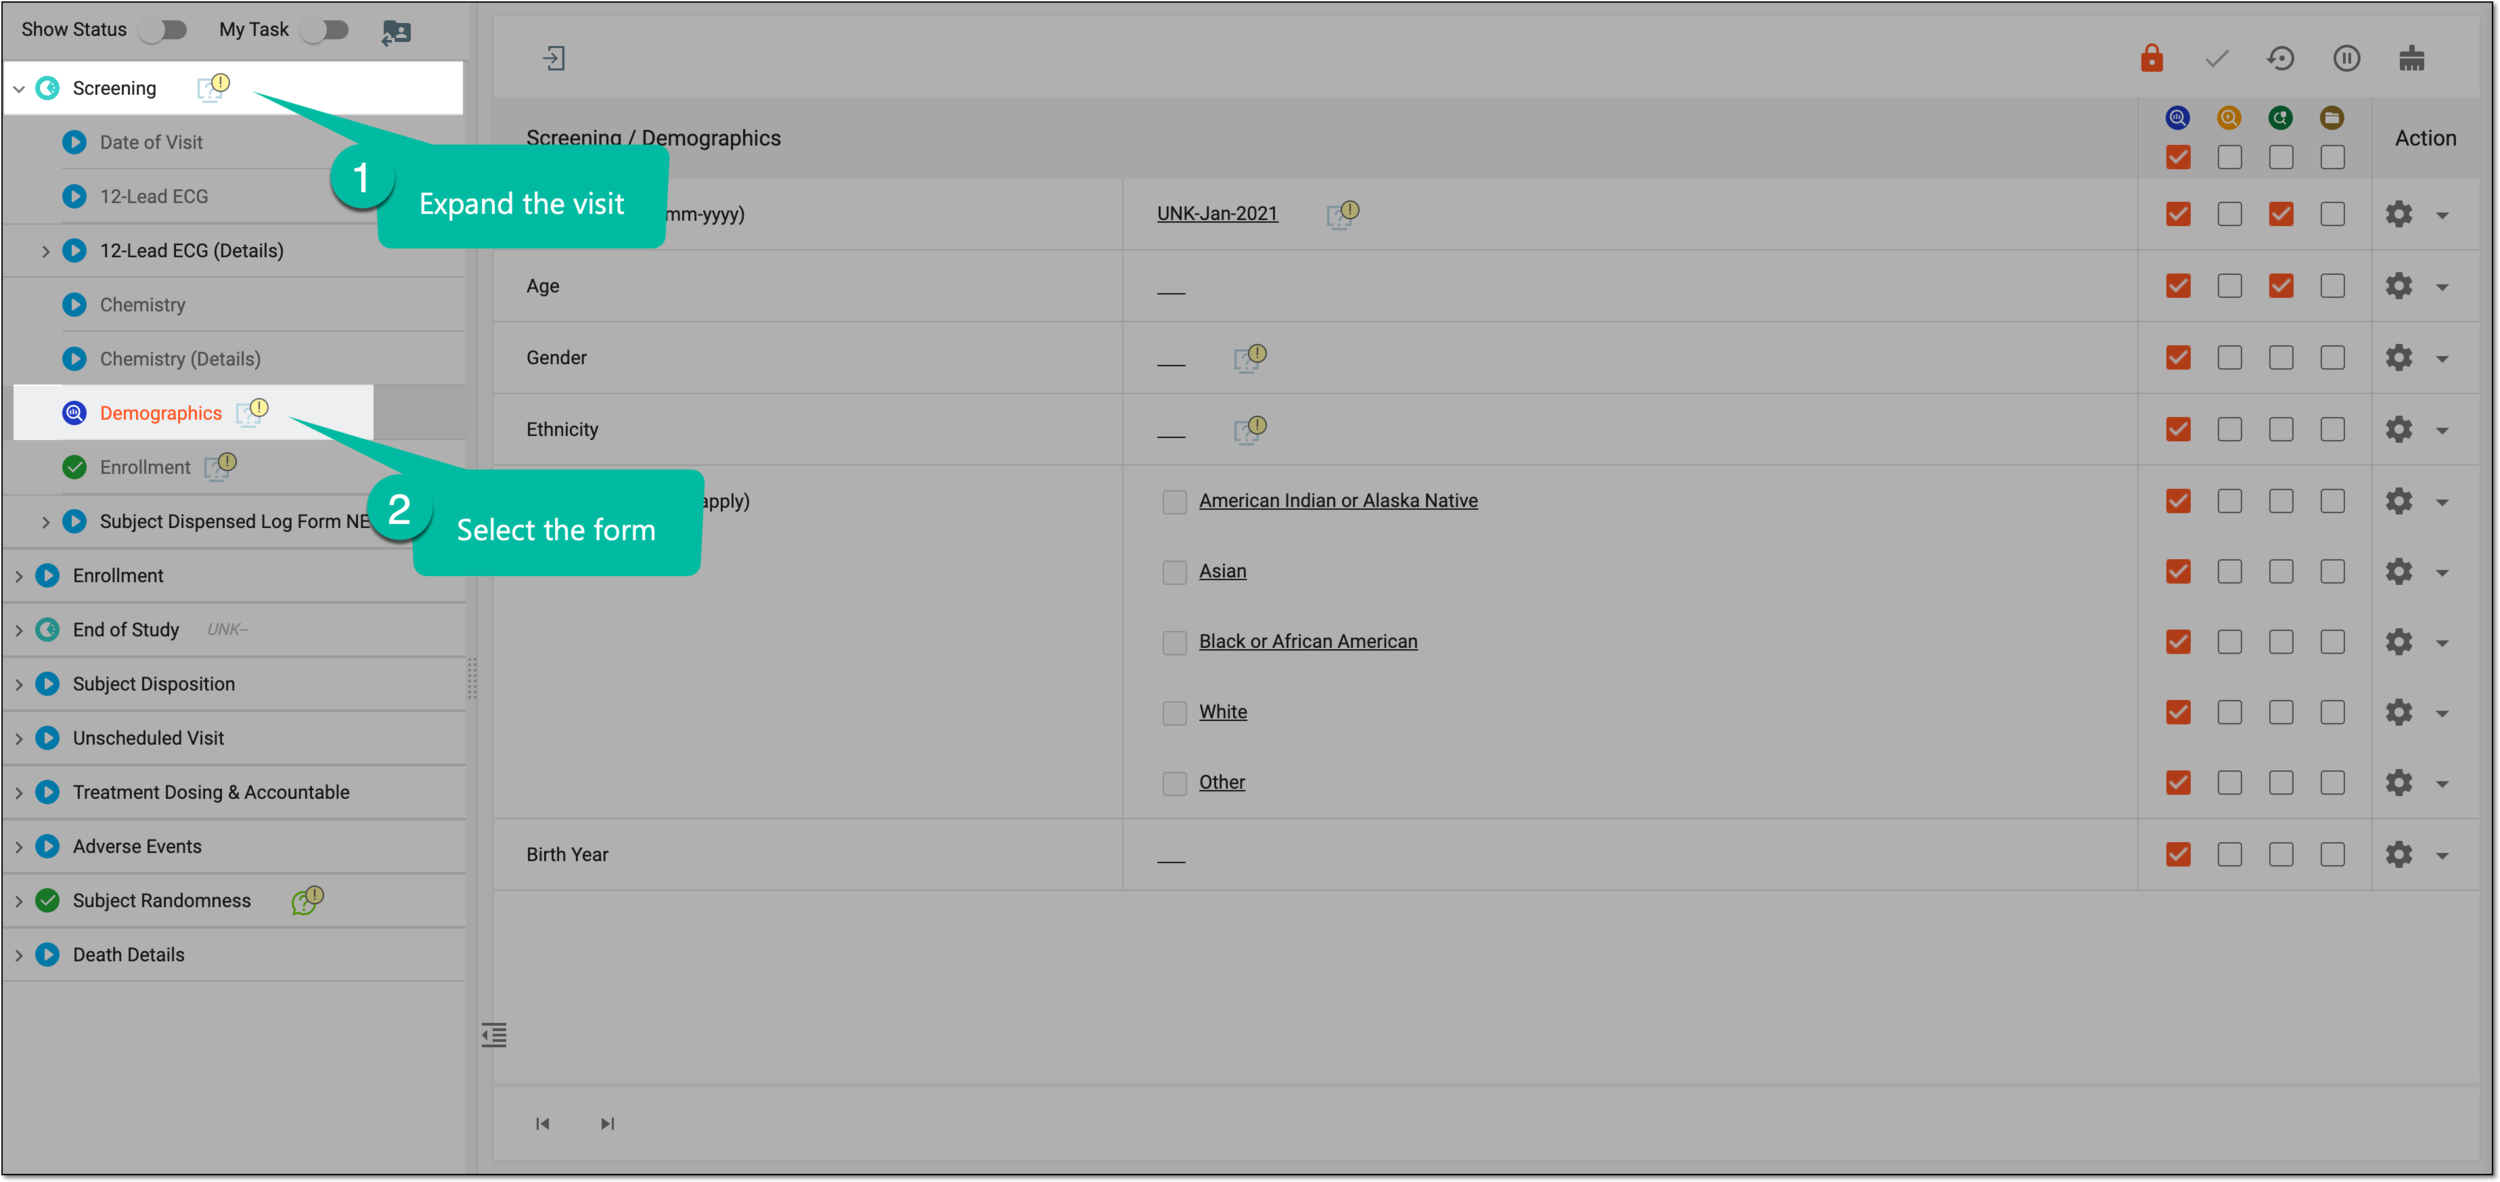Screen dimensions: 2500x1182
Task: Click the brown folder column header icon
Action: 2332,118
